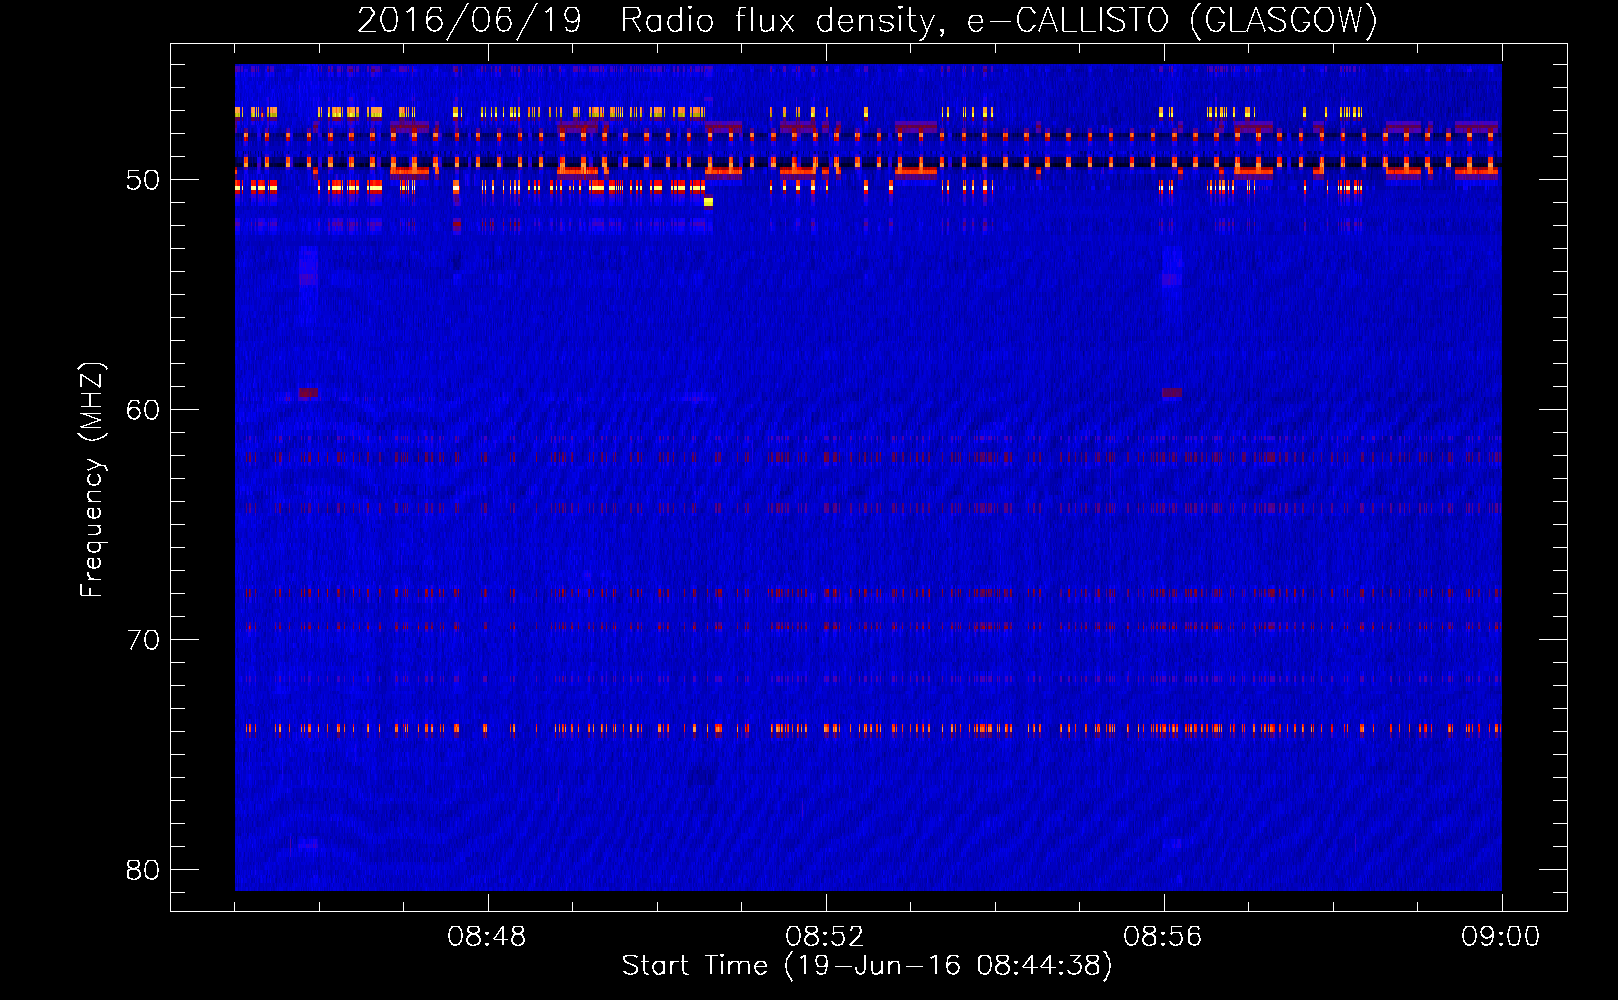Click the 08:48 time tick label
The image size is (1618, 1000).
487,937
